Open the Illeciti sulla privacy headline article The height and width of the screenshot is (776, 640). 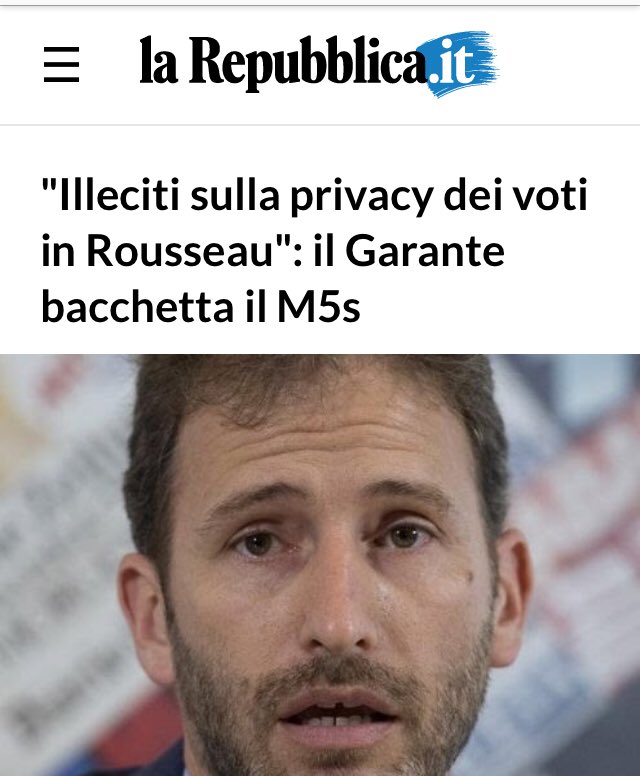point(314,250)
